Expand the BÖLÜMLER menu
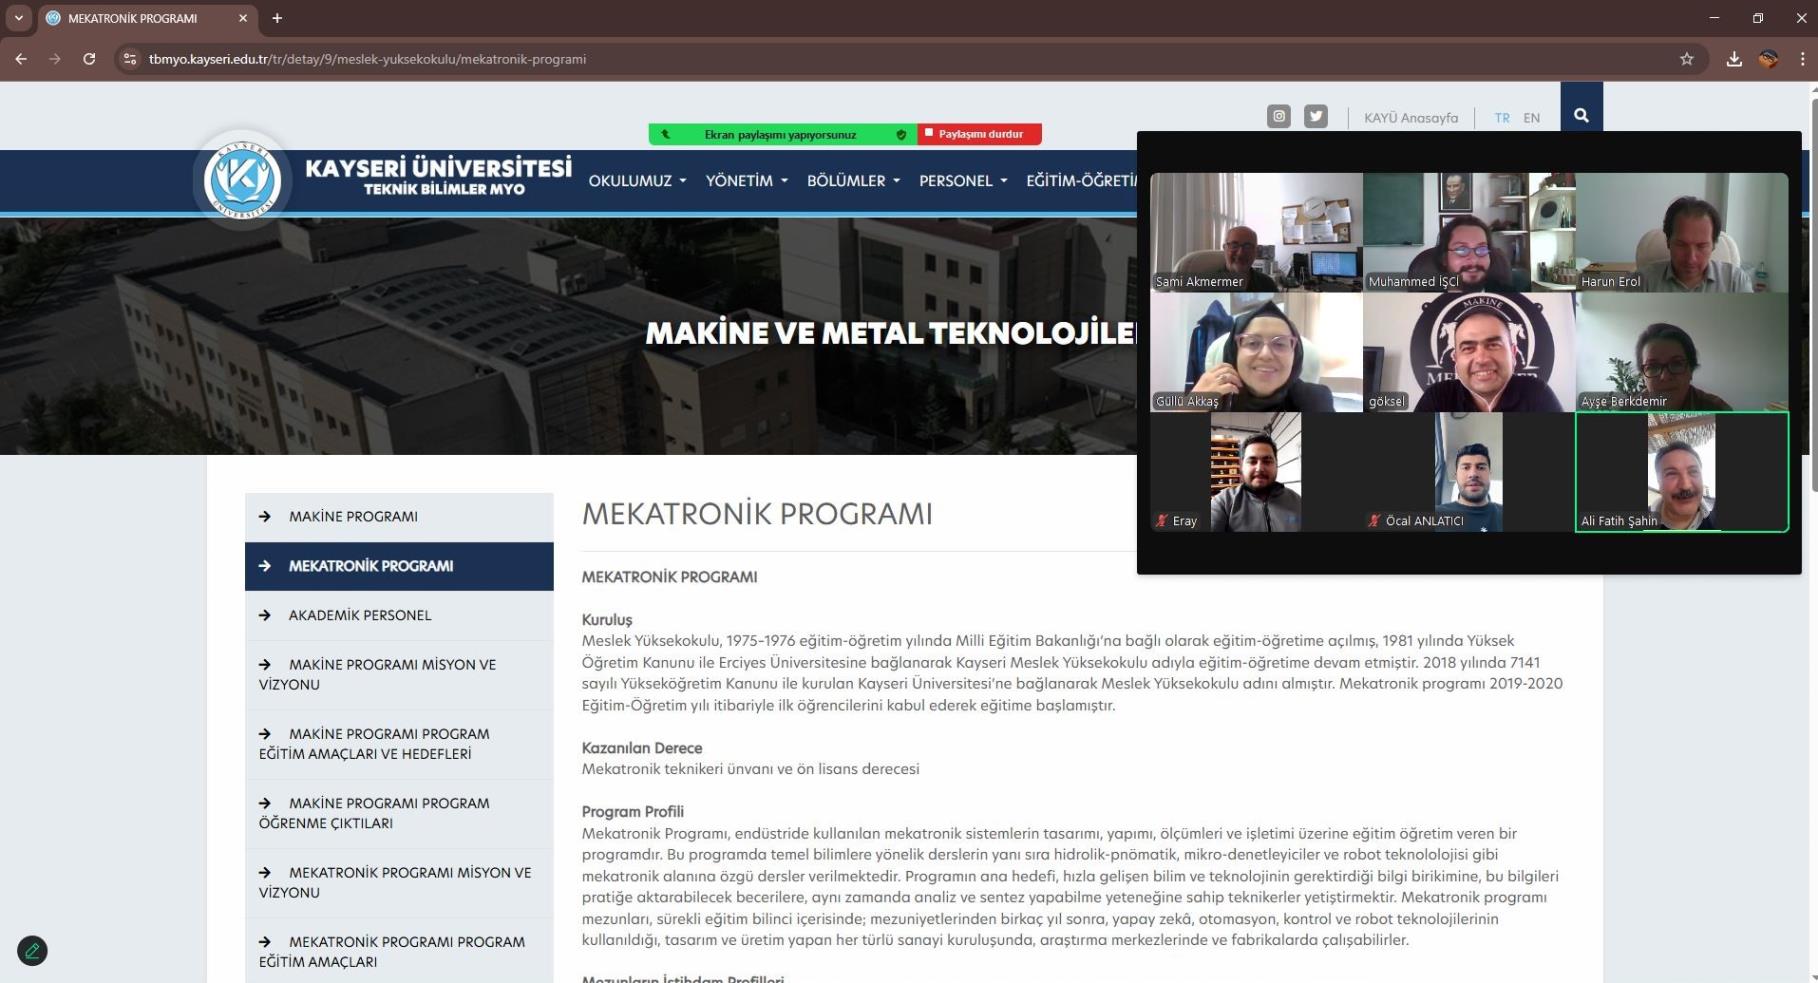1818x983 pixels. 853,181
